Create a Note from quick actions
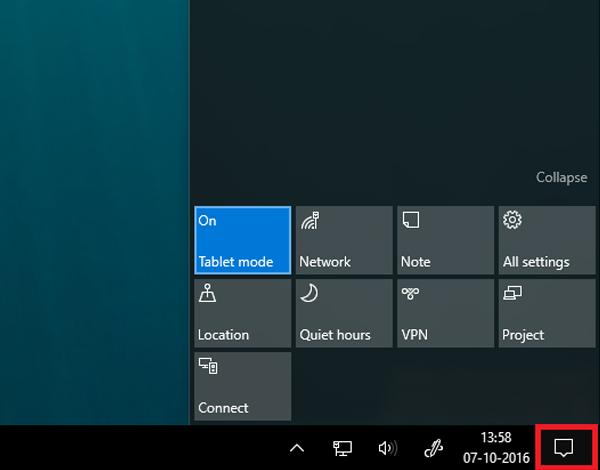Viewport: 600px width, 470px height. pyautogui.click(x=445, y=240)
